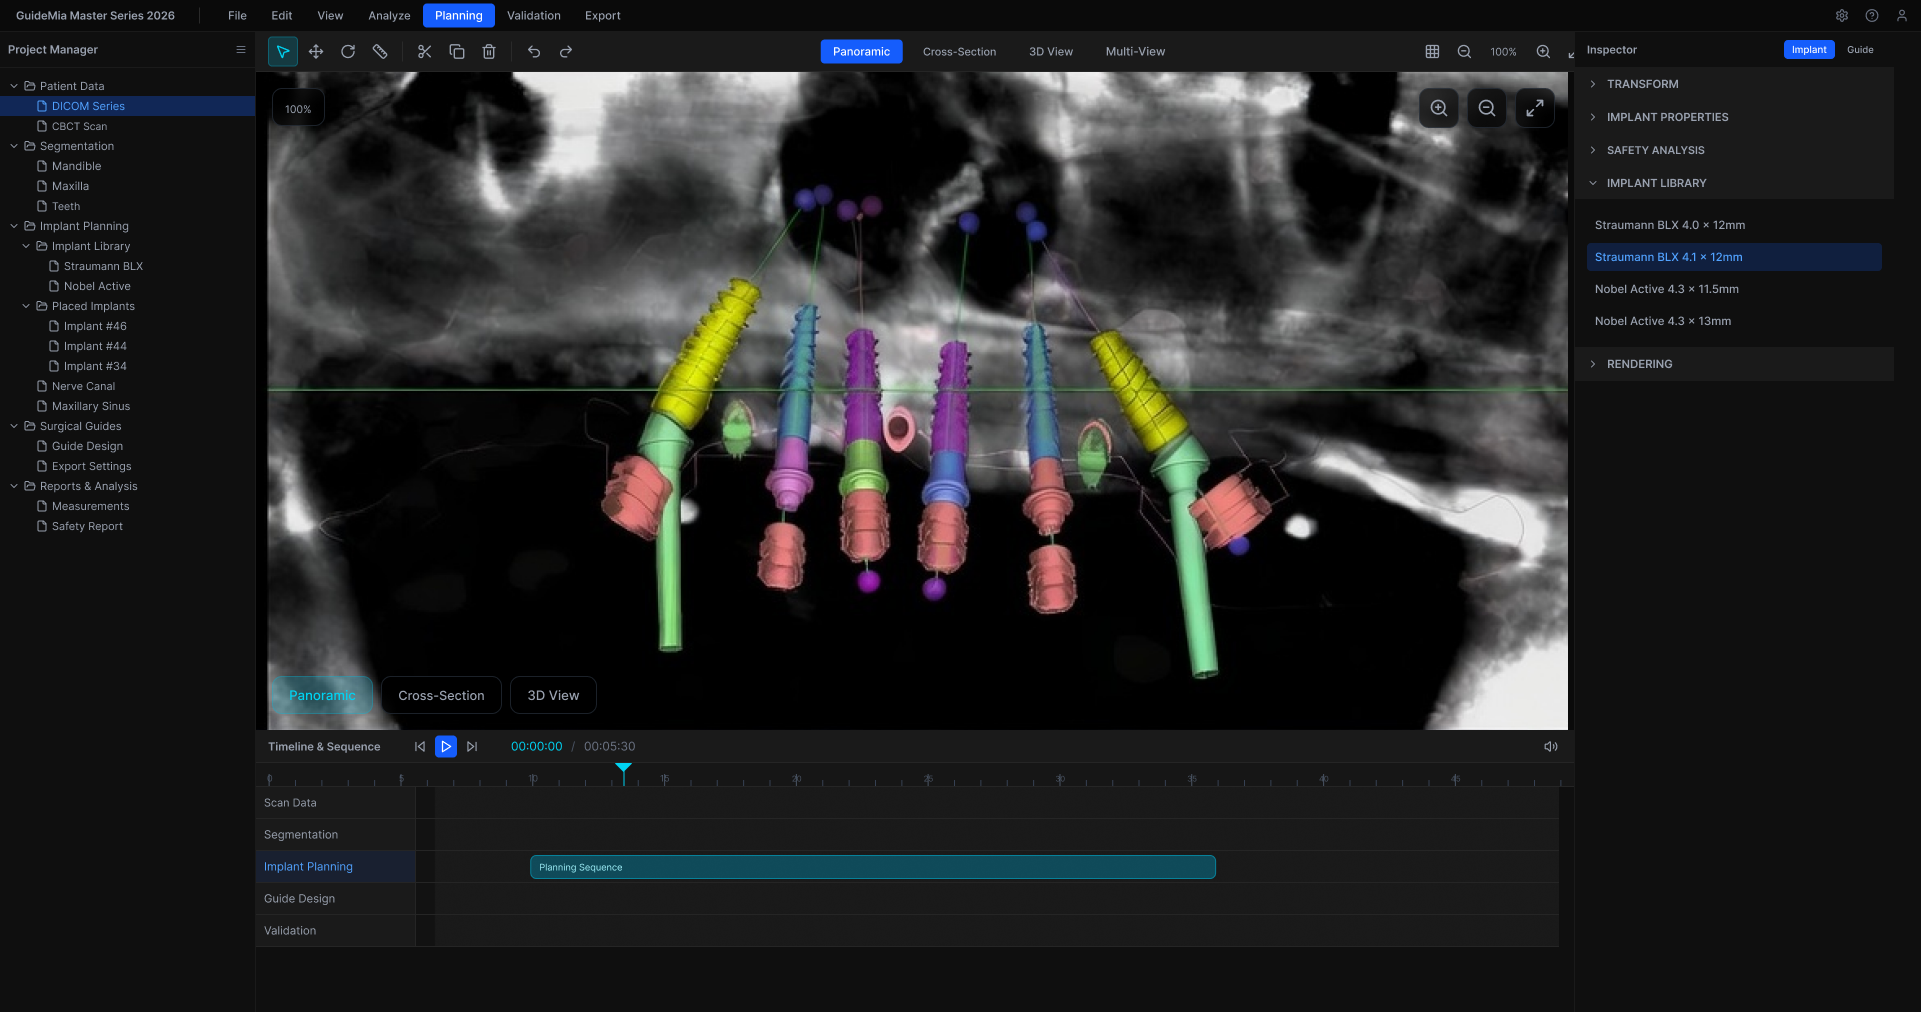Collapse the Placed Implants folder

click(x=26, y=306)
